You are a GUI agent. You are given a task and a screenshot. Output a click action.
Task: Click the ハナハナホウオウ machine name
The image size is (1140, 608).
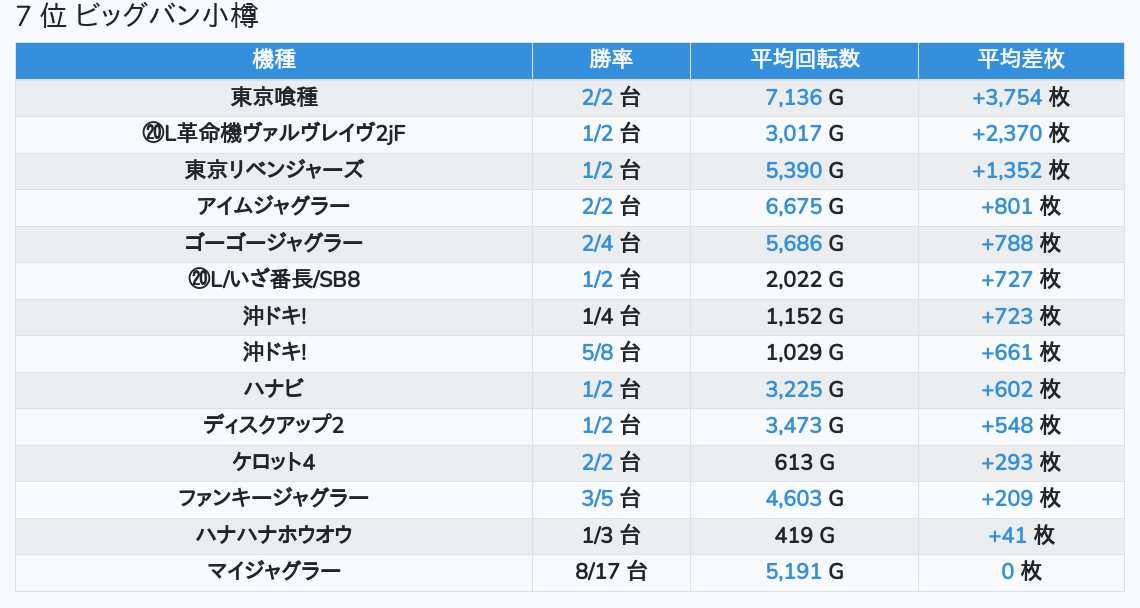274,535
